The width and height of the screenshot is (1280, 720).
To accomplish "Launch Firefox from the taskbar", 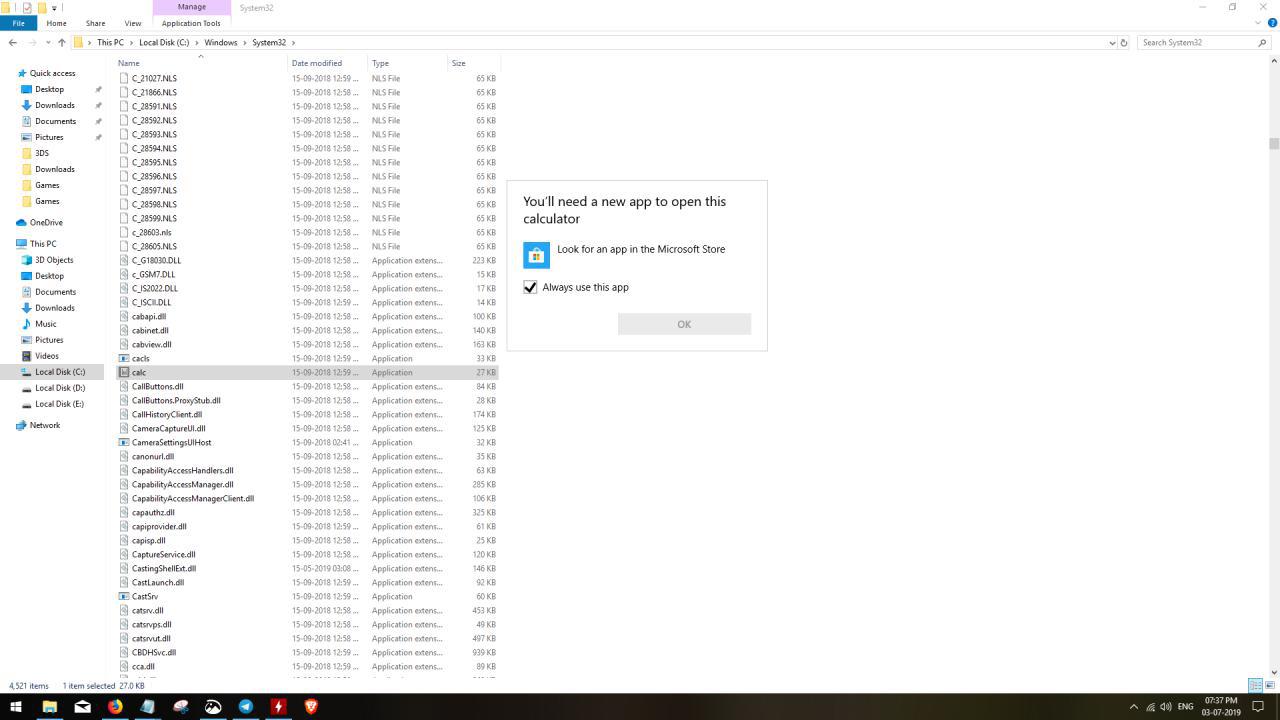I will (115, 706).
